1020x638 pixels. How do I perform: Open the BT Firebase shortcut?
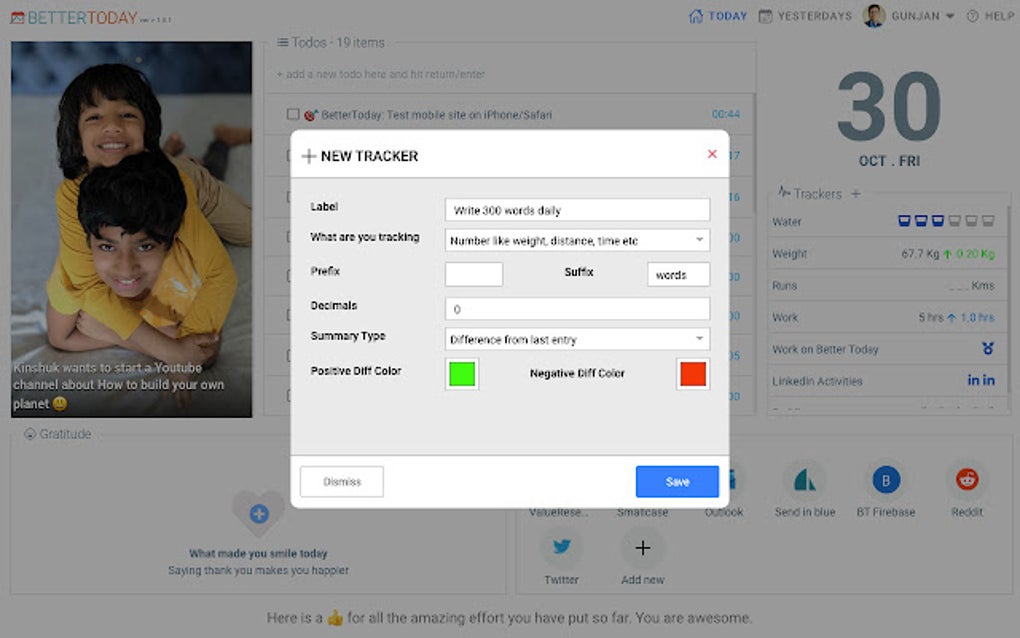pyautogui.click(x=885, y=489)
